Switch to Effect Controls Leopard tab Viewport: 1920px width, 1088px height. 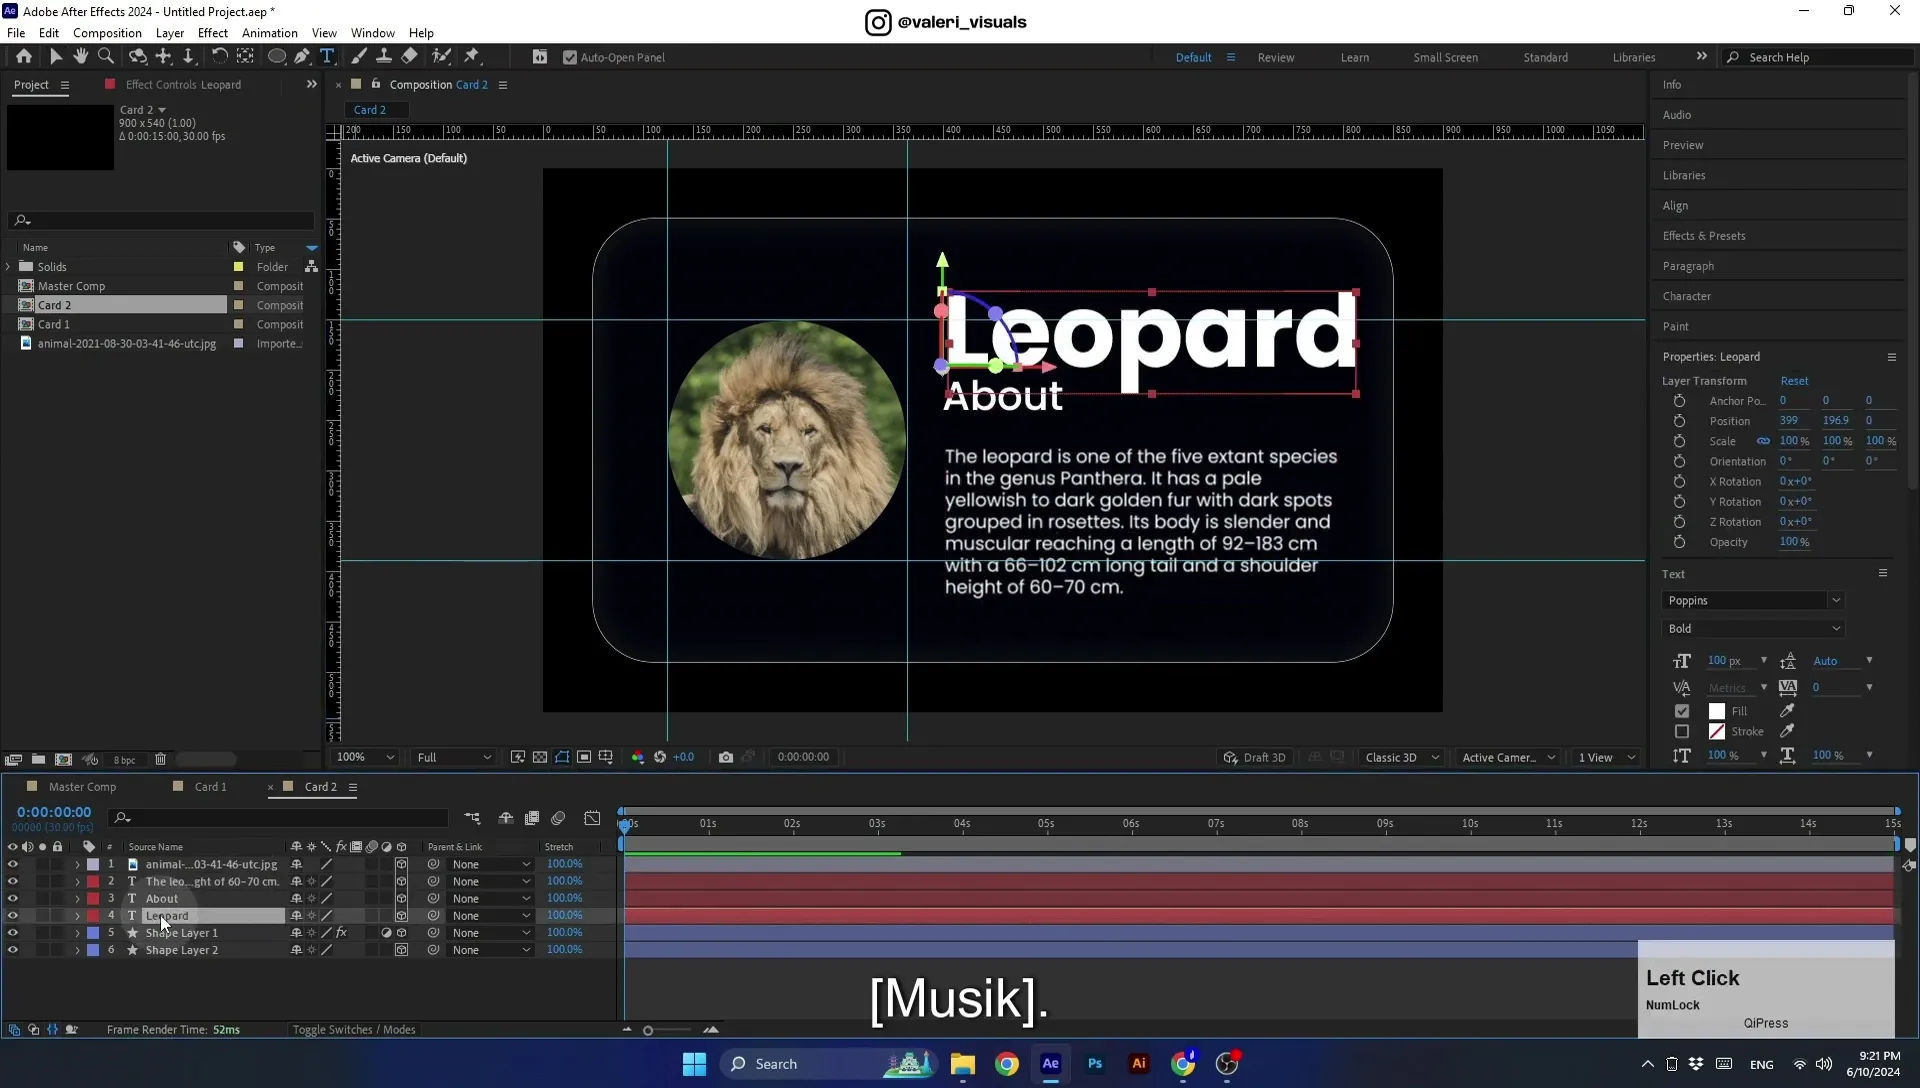coord(183,85)
